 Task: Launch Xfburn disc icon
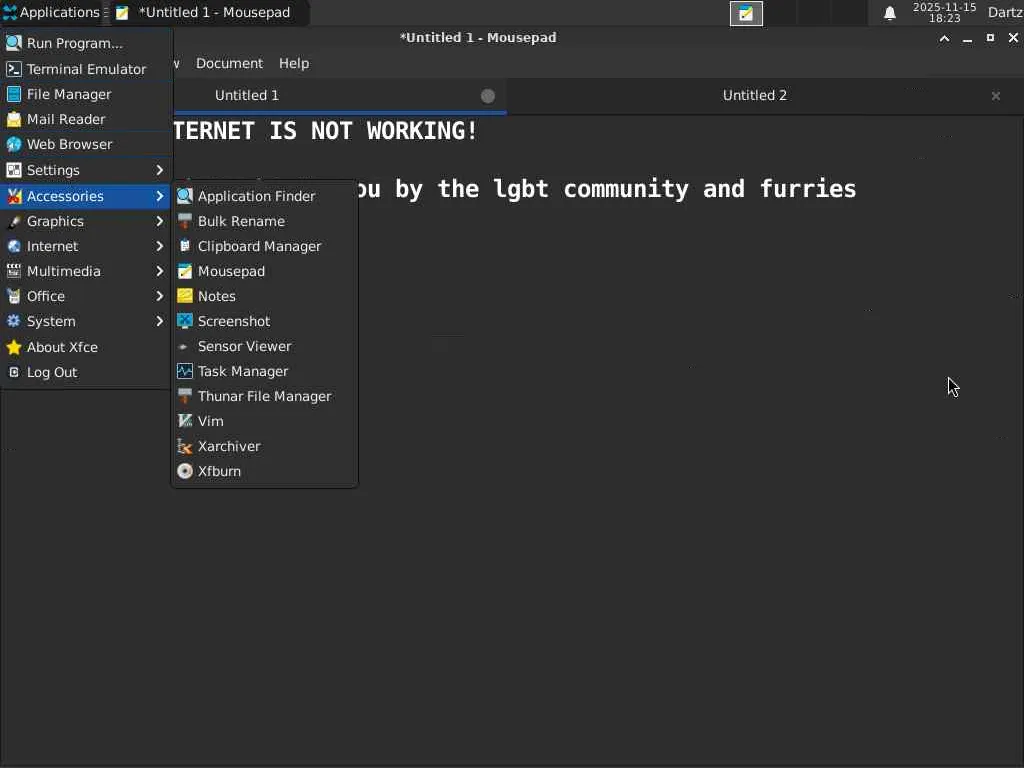[x=185, y=472]
